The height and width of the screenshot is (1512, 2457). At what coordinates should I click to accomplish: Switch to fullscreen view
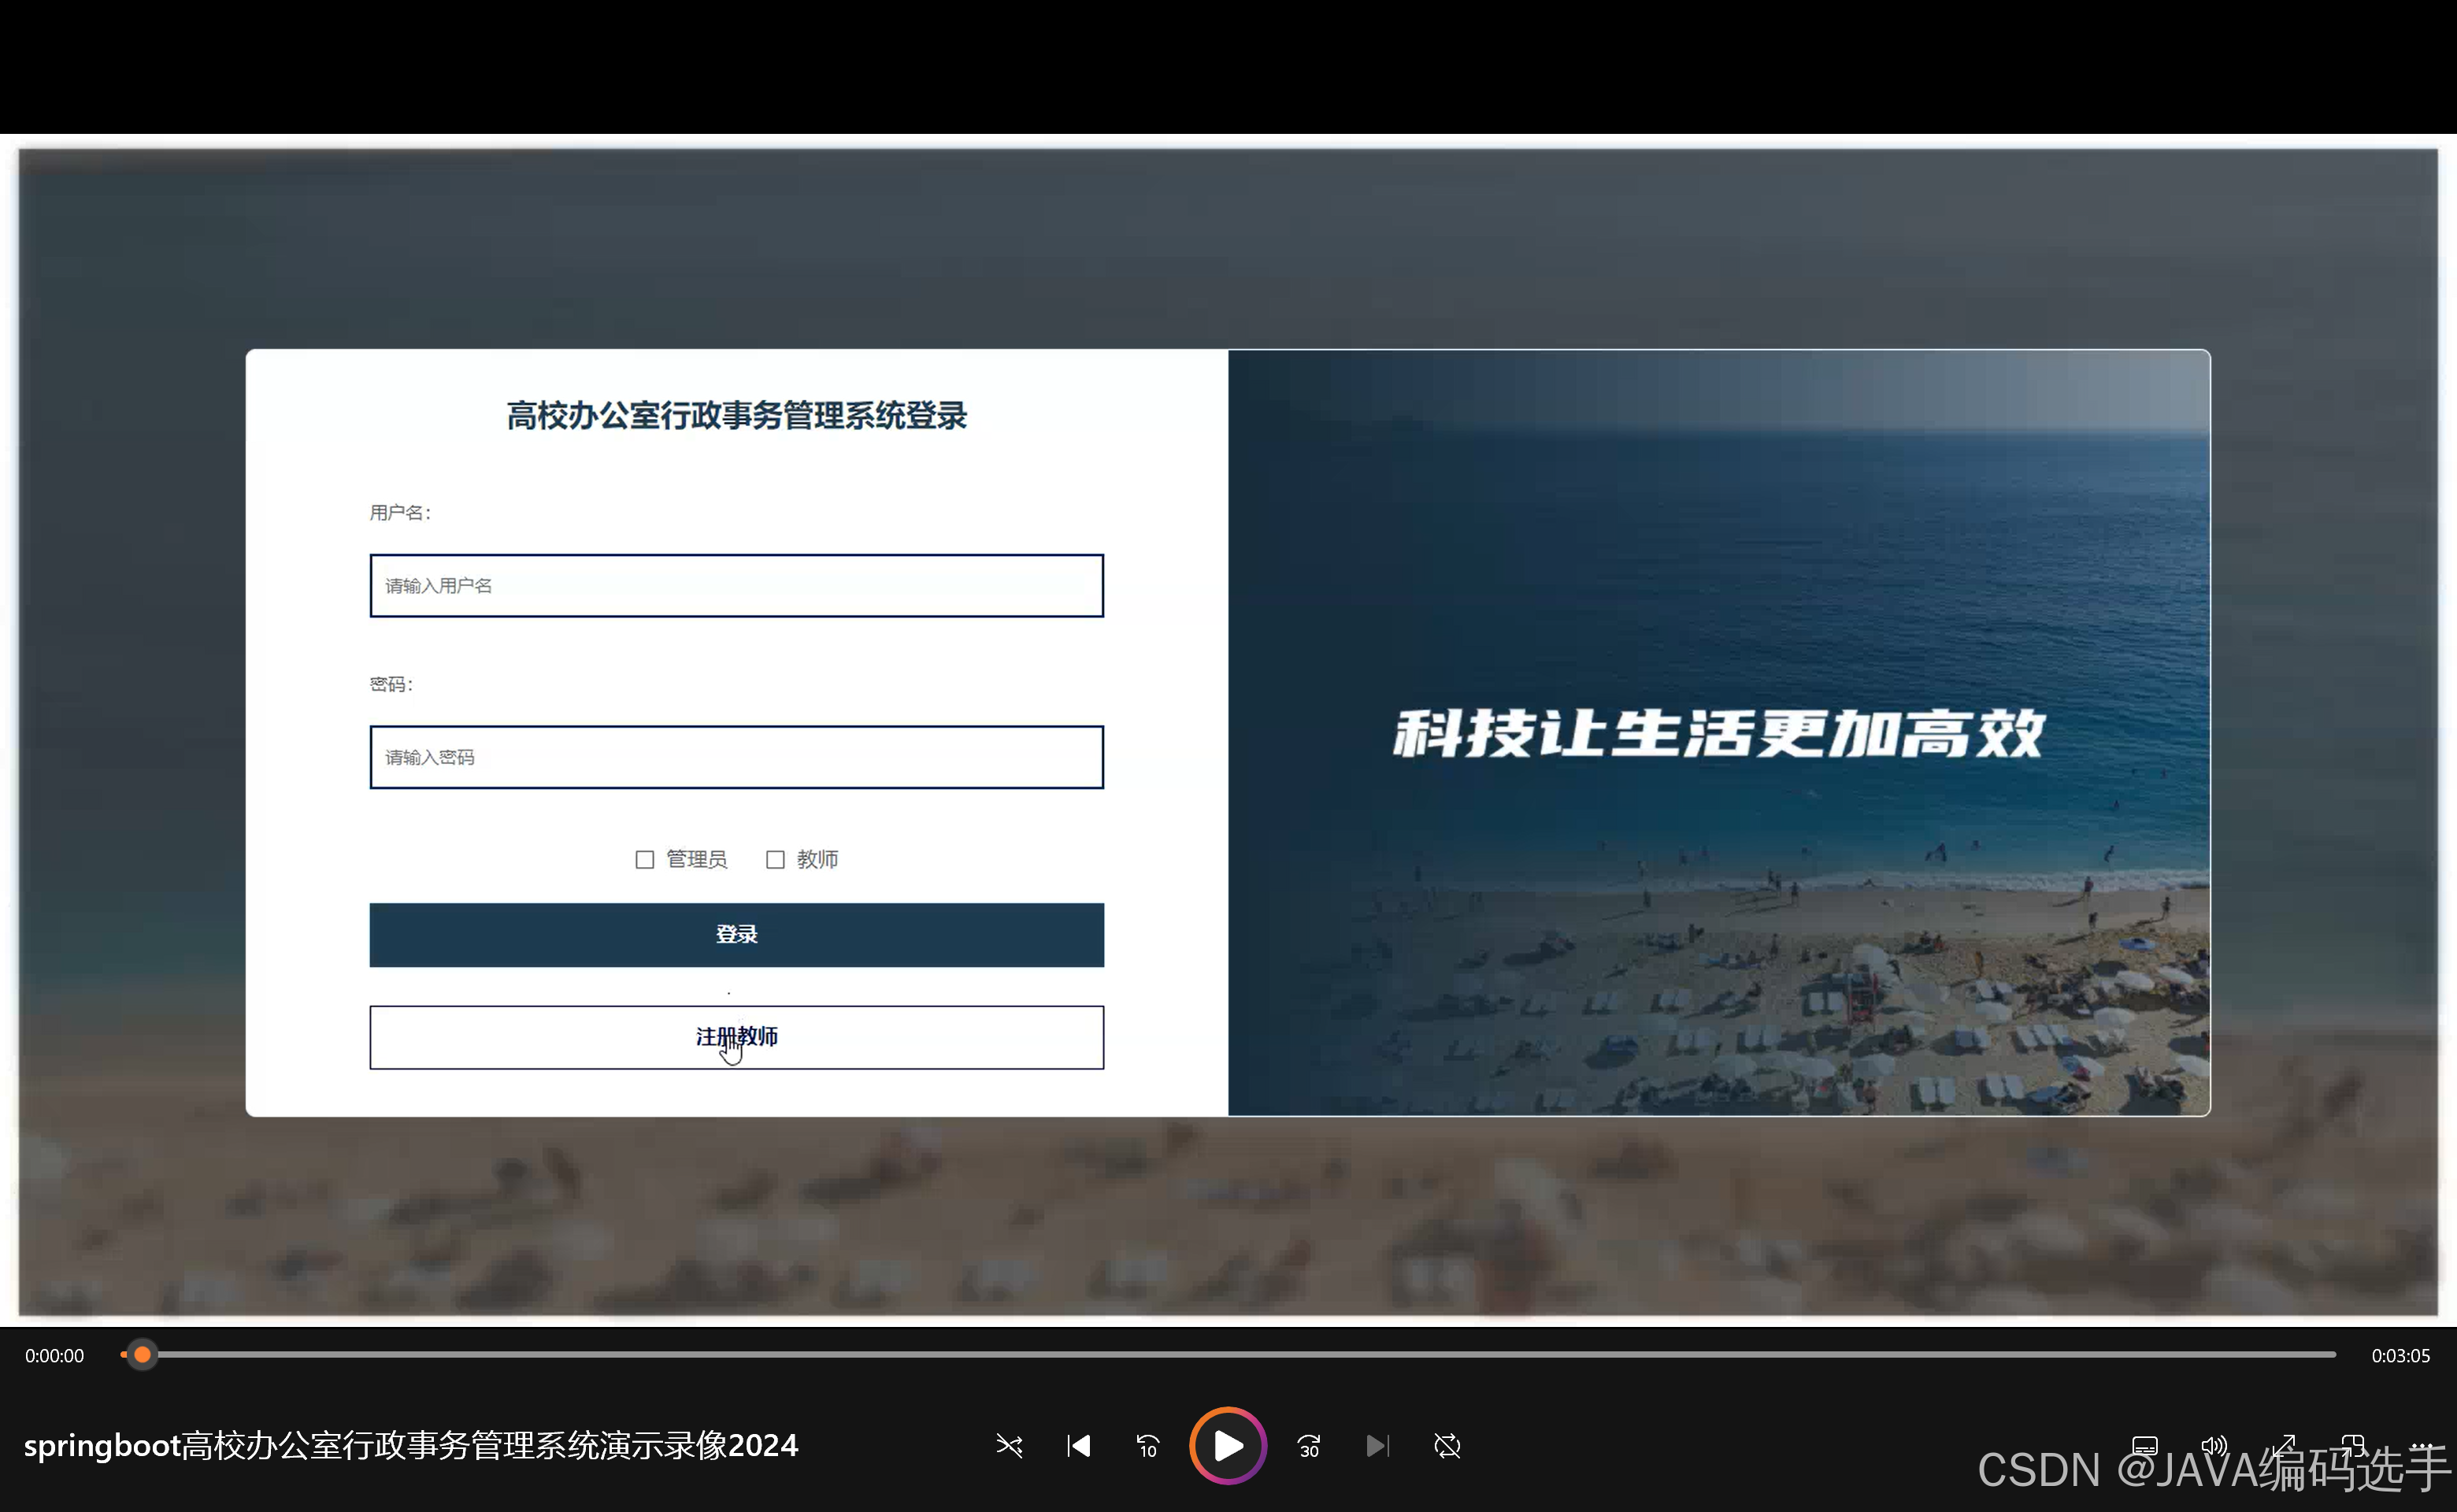2285,1446
